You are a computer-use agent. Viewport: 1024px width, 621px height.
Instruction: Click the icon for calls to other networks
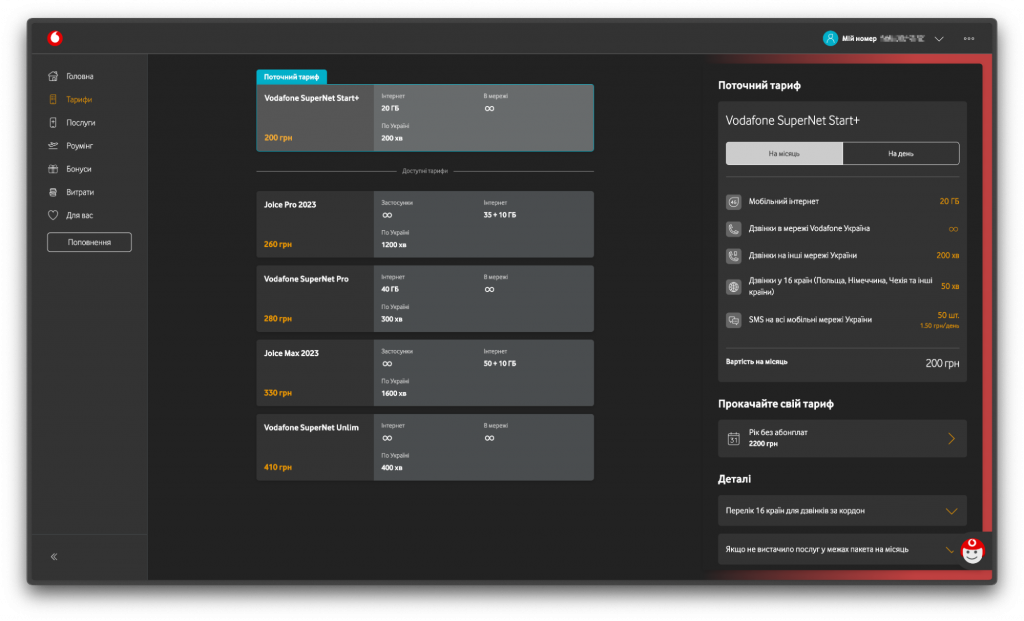click(734, 256)
